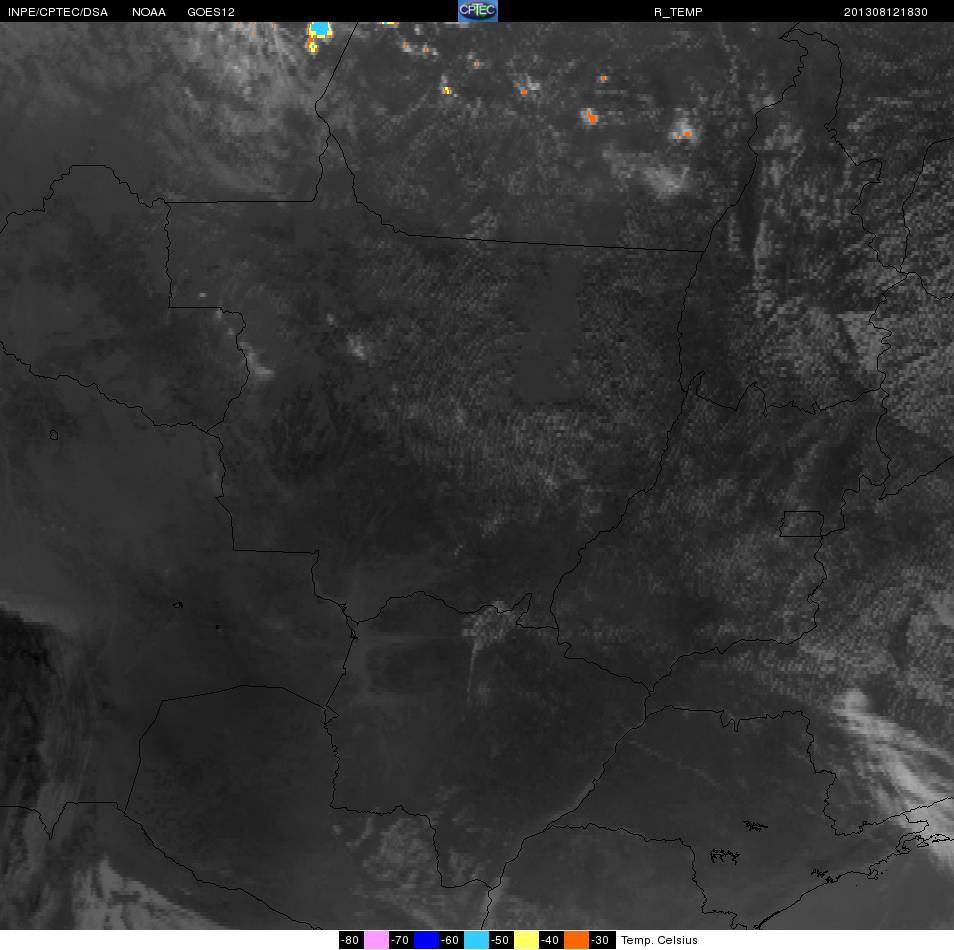Click the GOES12 satellite label
The width and height of the screenshot is (954, 950).
[x=211, y=12]
